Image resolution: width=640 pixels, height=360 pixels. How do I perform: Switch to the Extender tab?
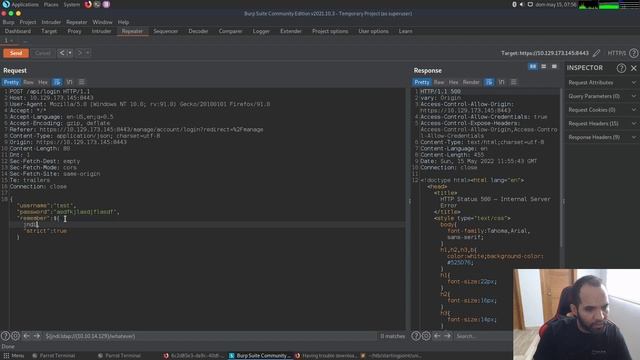[x=291, y=31]
